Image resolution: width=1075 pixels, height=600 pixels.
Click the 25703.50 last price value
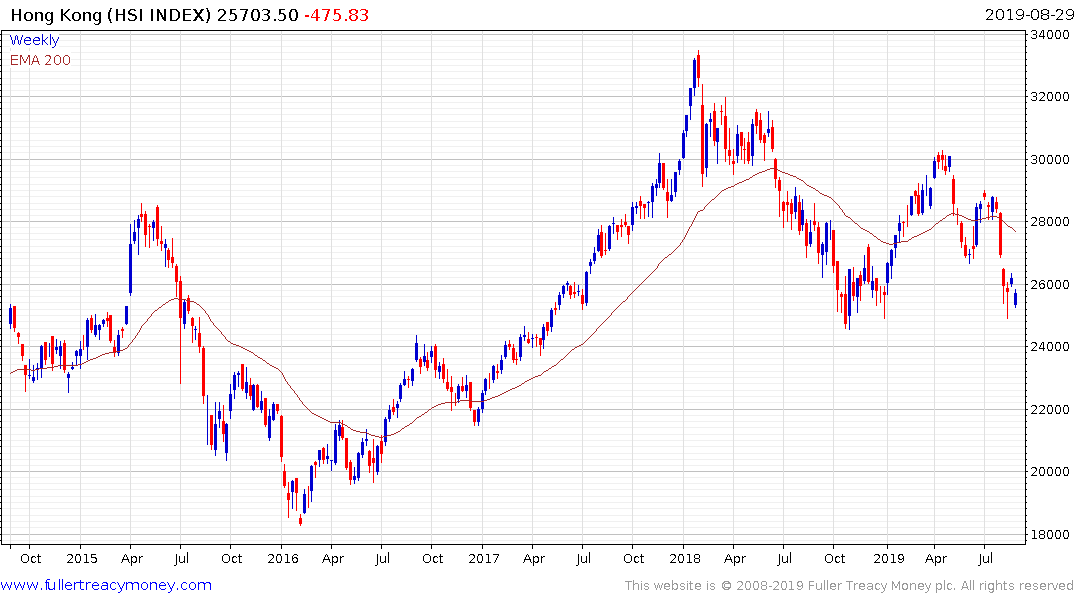pyautogui.click(x=258, y=15)
